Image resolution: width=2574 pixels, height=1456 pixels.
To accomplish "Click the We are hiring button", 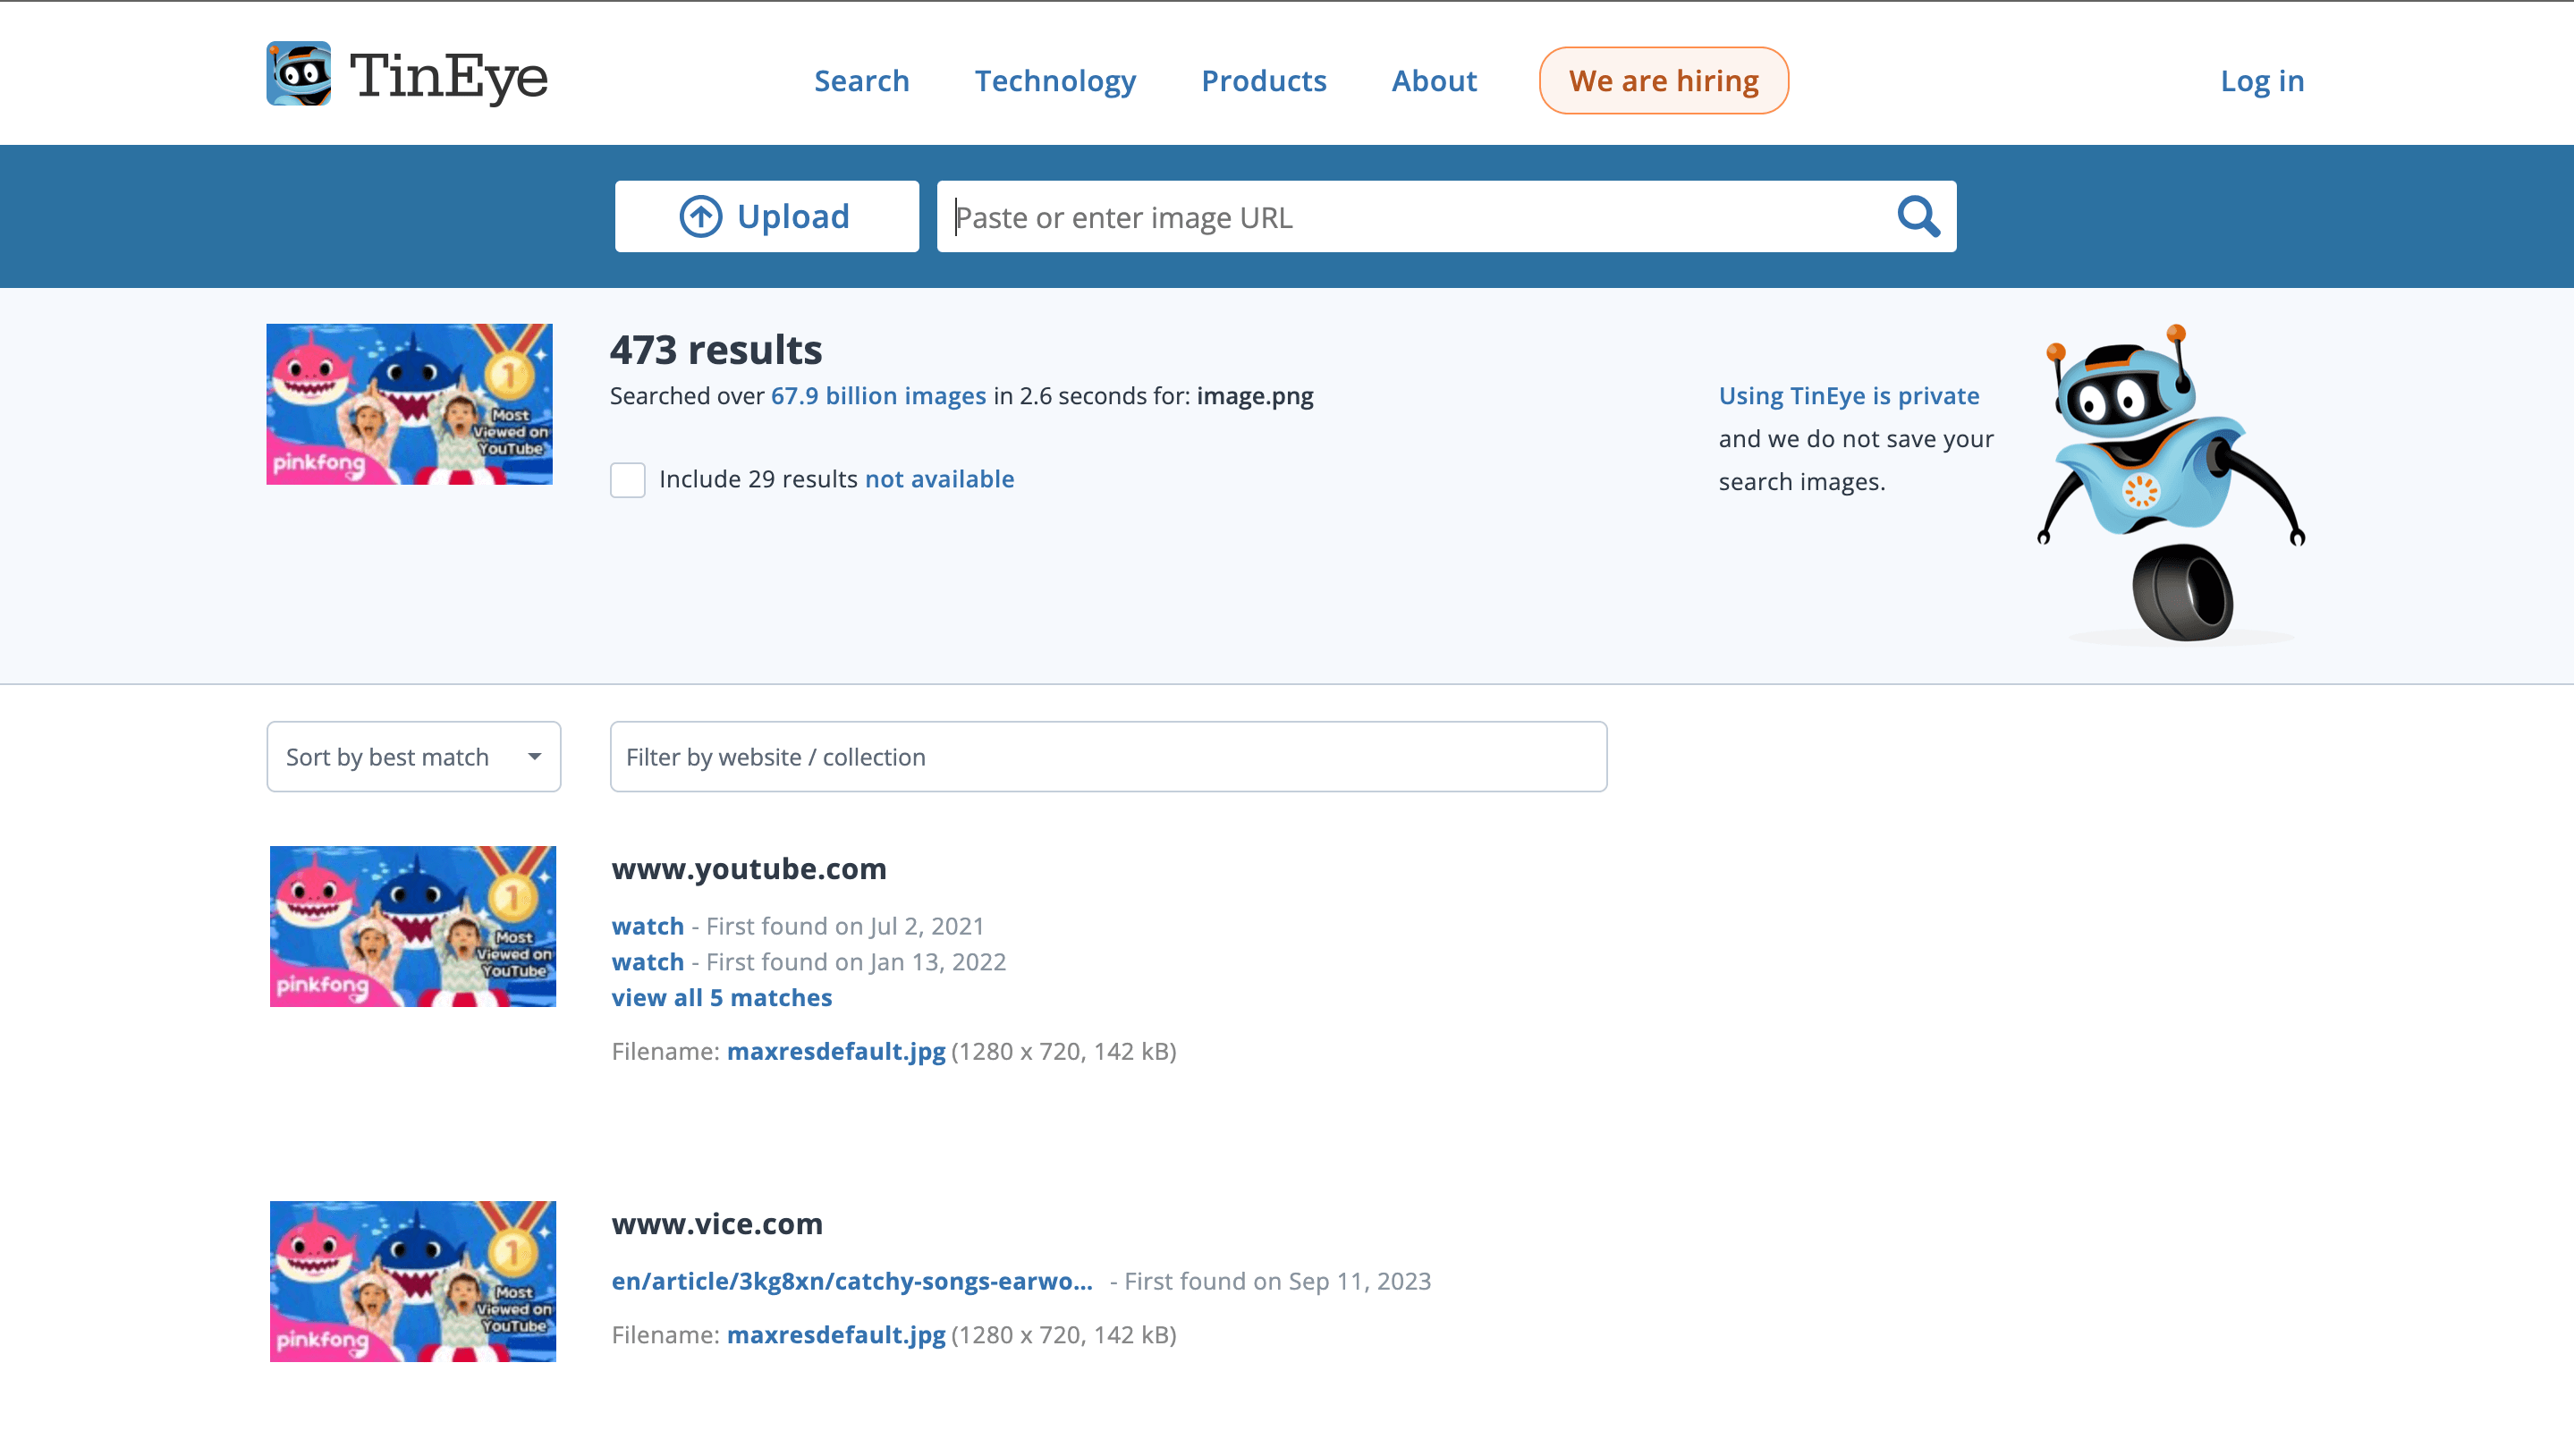I will coord(1663,81).
